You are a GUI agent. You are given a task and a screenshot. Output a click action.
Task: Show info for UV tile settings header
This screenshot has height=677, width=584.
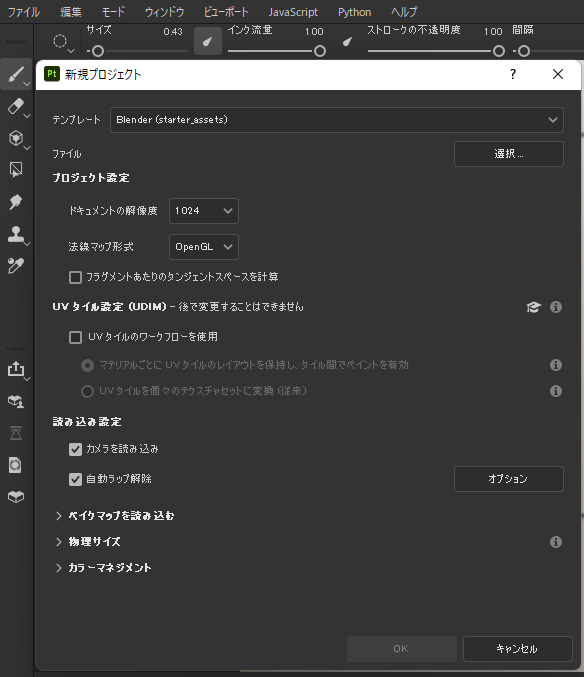coord(556,307)
